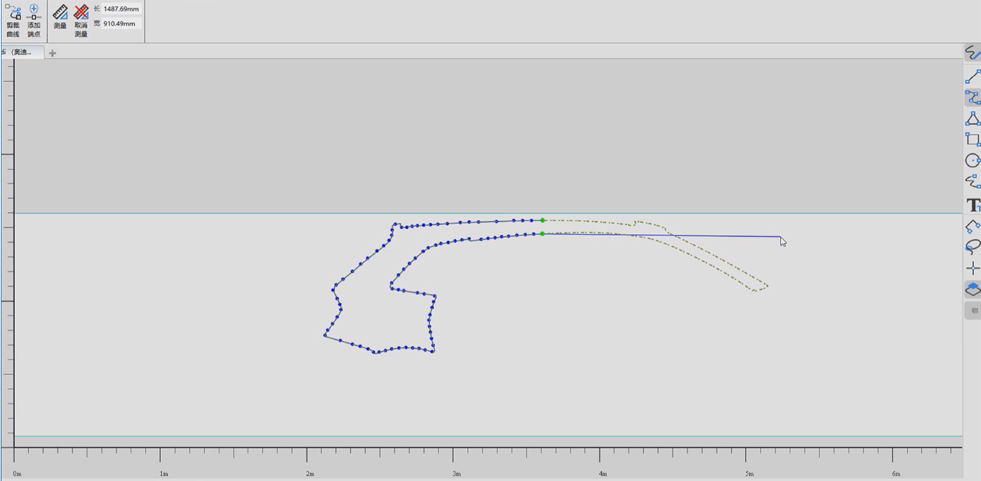Screen dimensions: 981x481
Task: Open the layers stack tool
Action: click(x=972, y=289)
